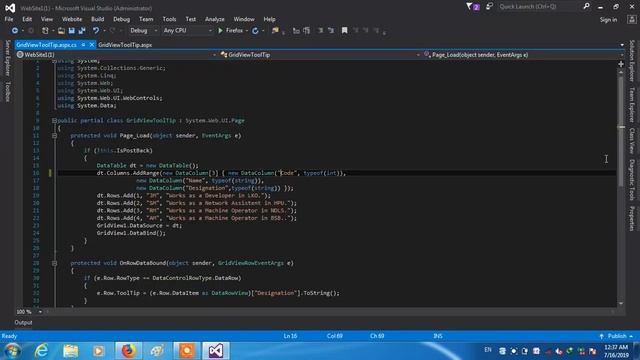Toggle a bookmark on the current line
This screenshot has height=360, width=640.
(344, 31)
